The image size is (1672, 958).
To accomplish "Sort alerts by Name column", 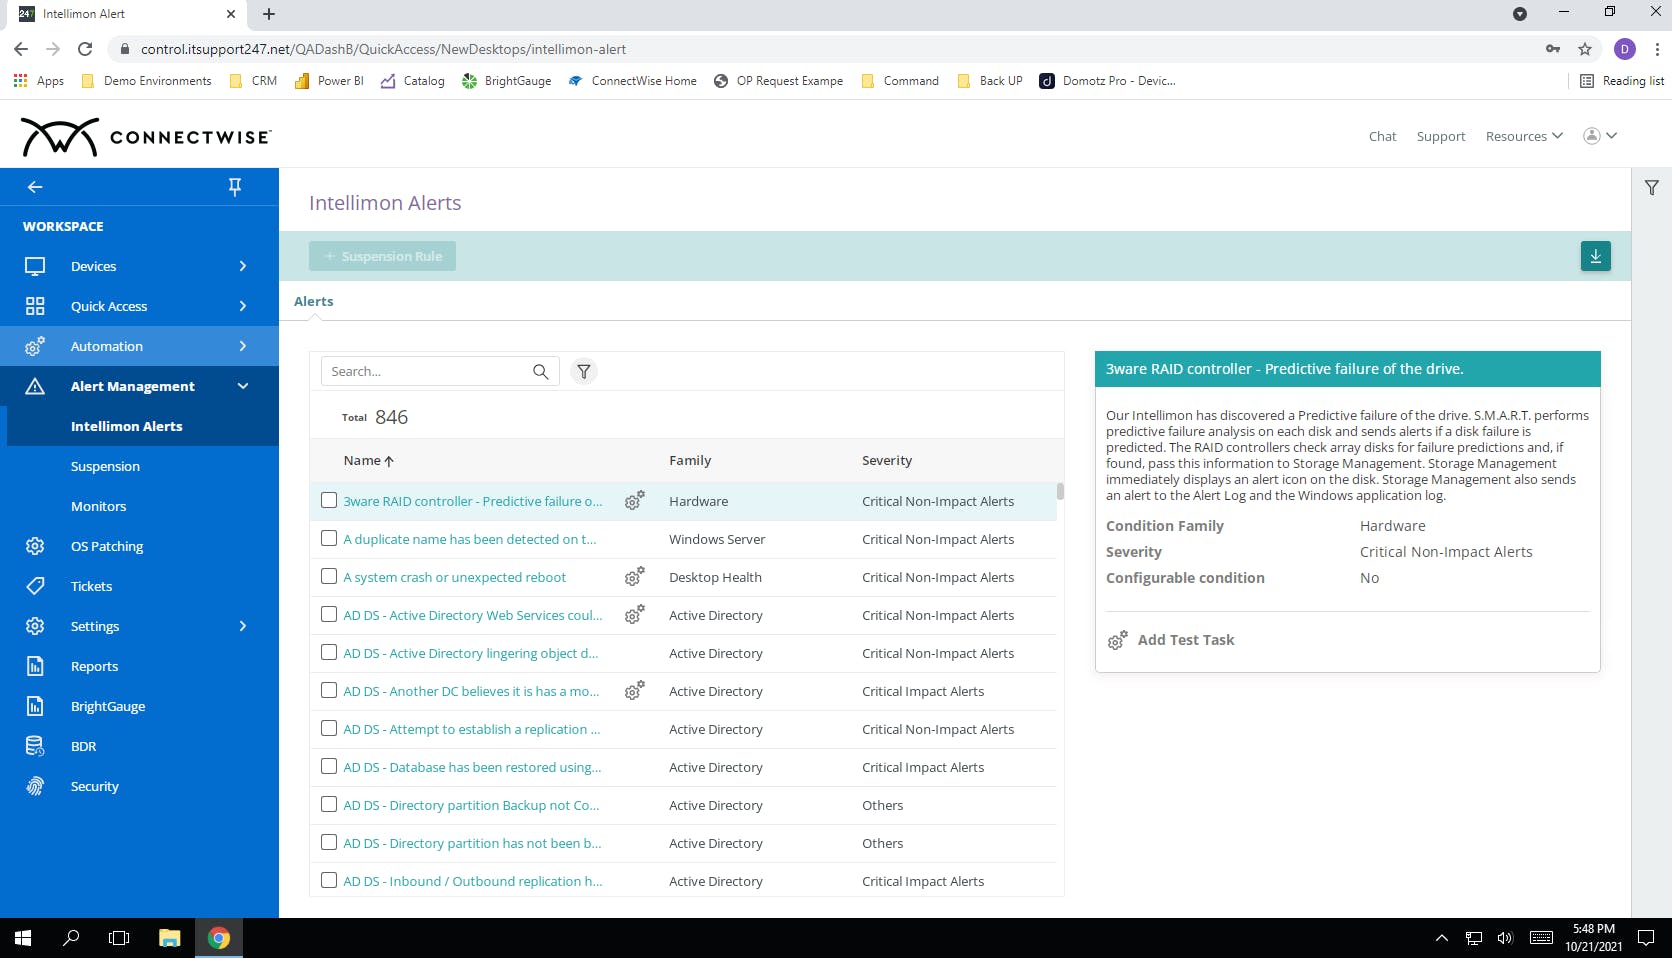I will (368, 460).
